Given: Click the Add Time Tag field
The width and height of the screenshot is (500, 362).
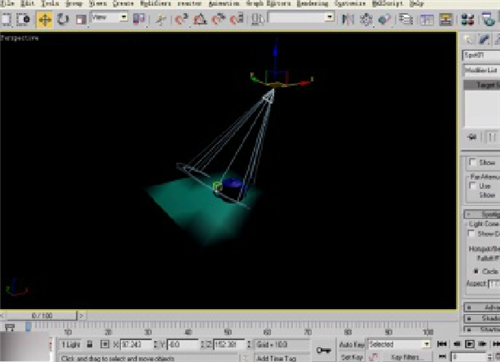Looking at the screenshot, I should click(276, 358).
